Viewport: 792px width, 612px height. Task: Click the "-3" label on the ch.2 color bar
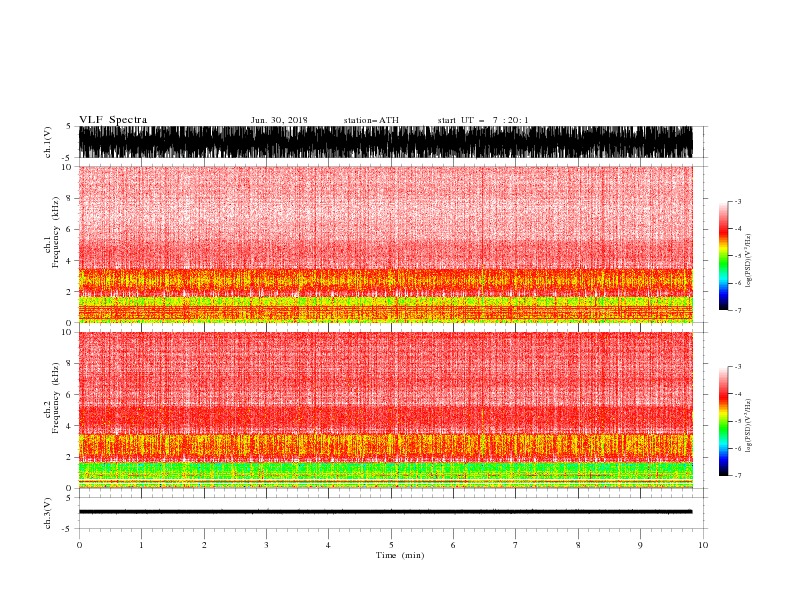737,367
